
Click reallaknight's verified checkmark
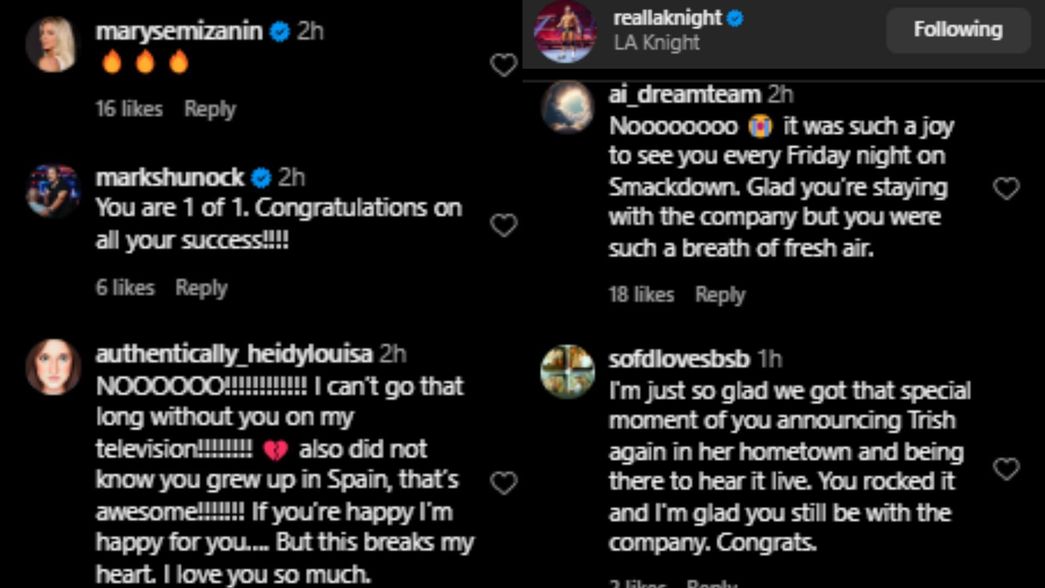coord(734,17)
